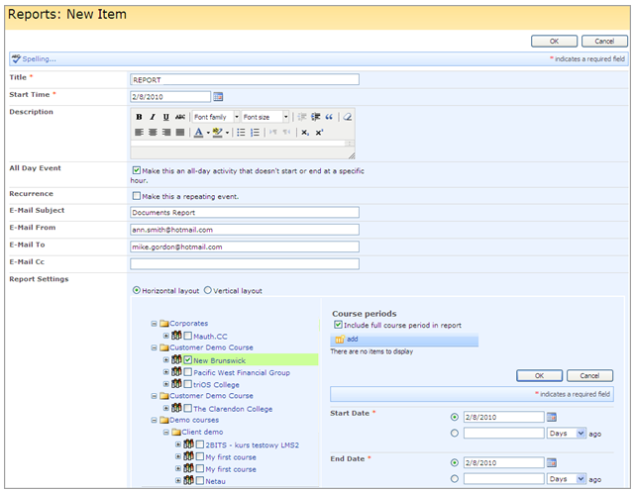Select the Vertical layout radio button
634x492 pixels.
pos(208,290)
